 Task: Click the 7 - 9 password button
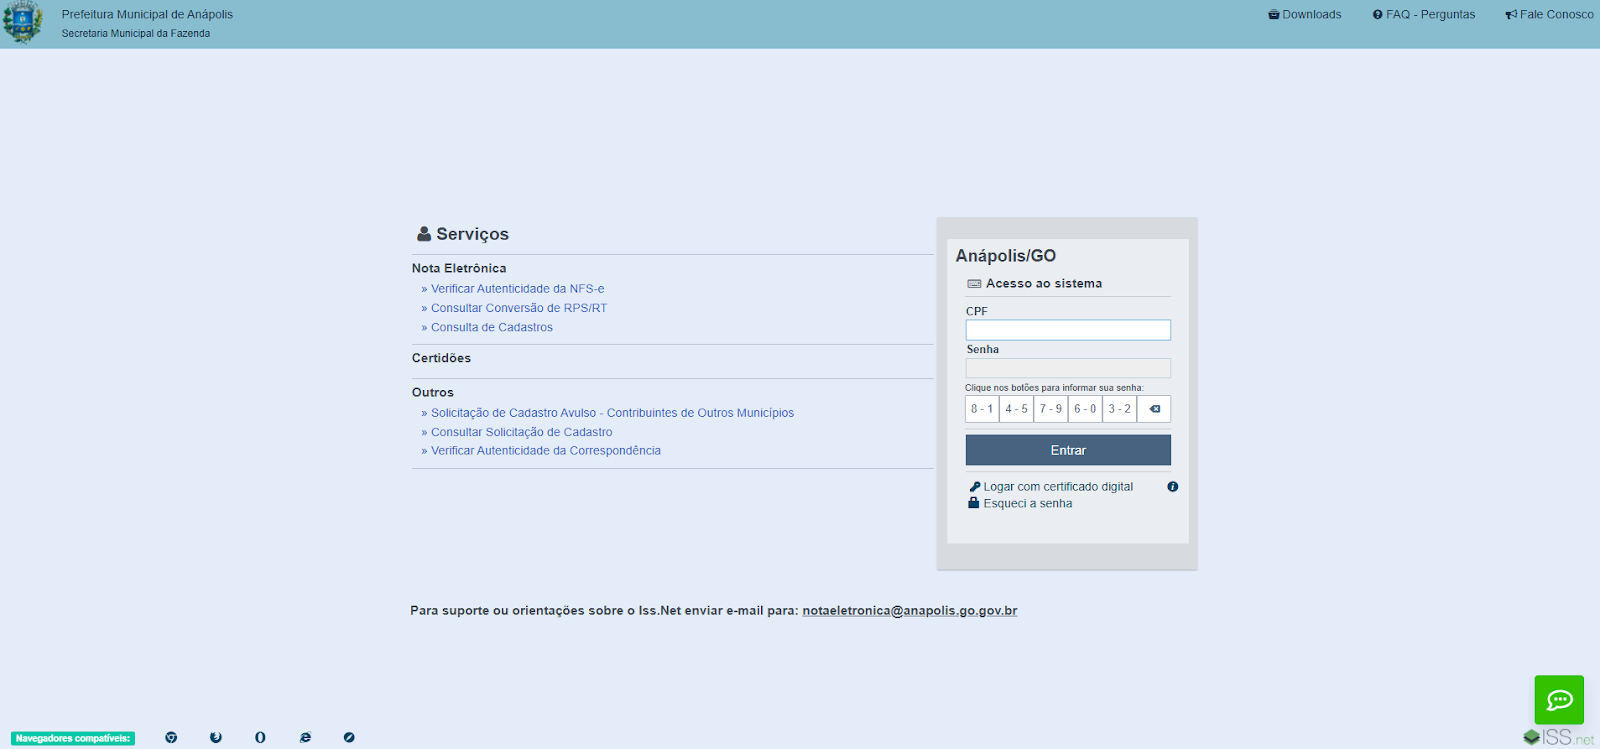click(1051, 409)
